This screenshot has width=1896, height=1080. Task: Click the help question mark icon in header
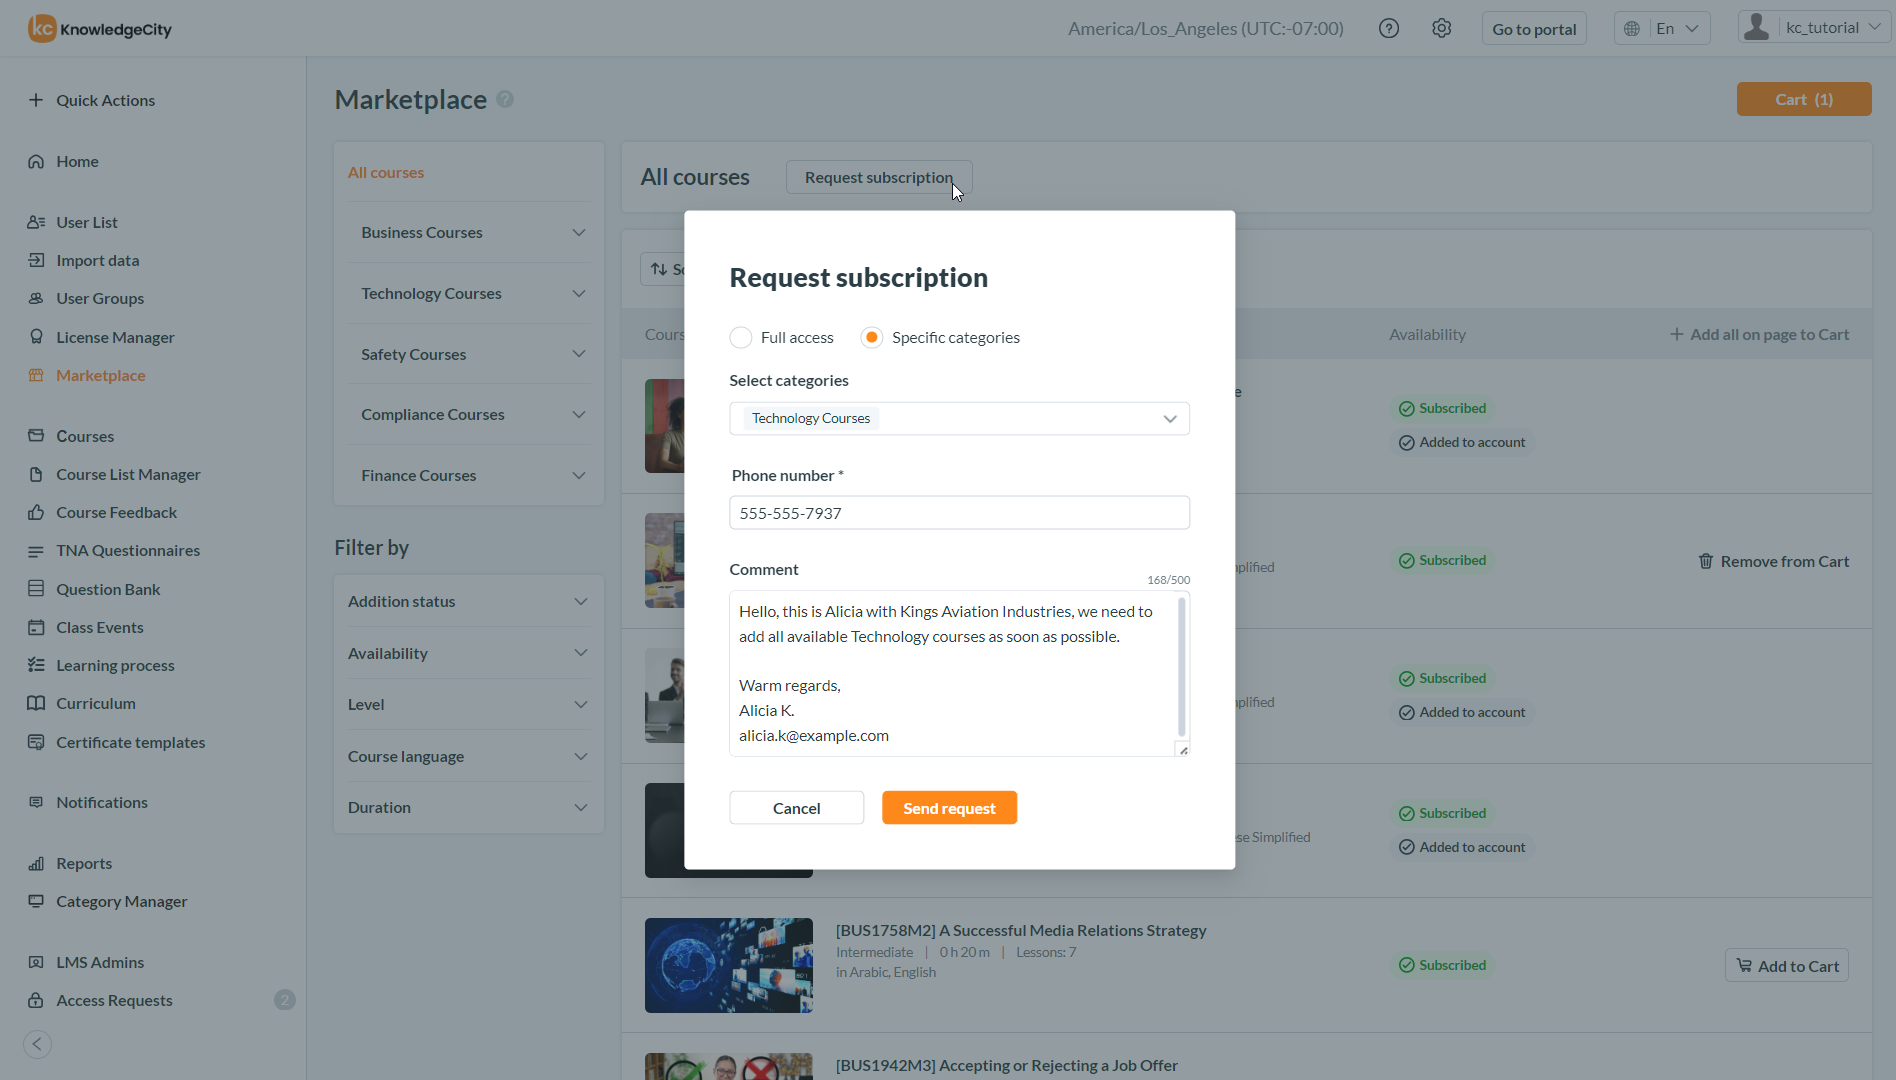tap(1388, 29)
